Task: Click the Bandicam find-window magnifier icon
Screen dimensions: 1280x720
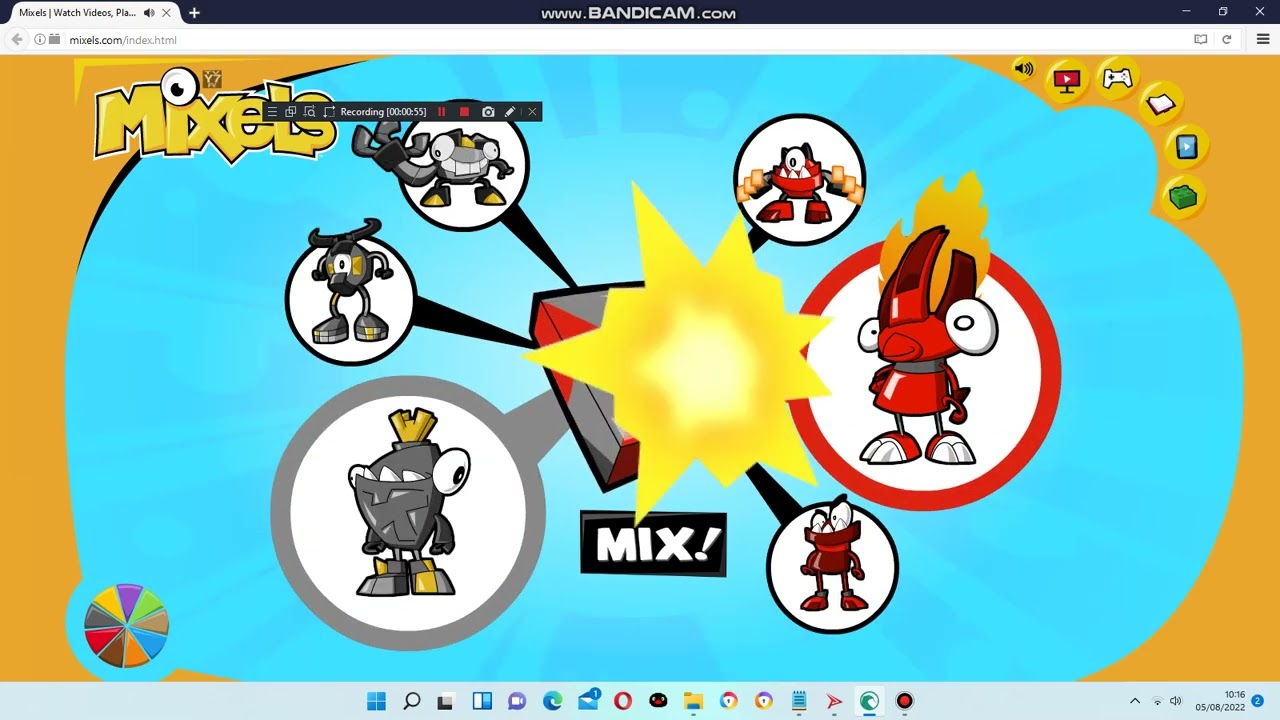Action: point(309,112)
